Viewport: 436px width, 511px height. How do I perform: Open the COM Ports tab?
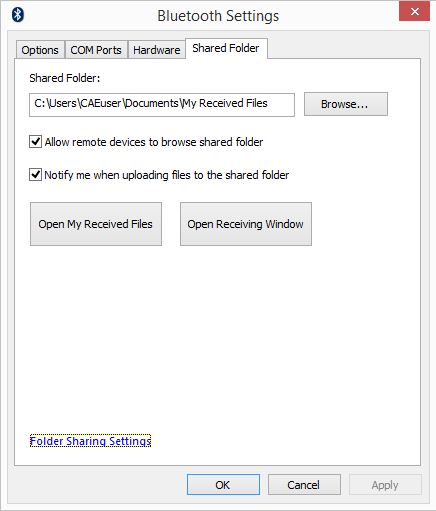coord(96,50)
